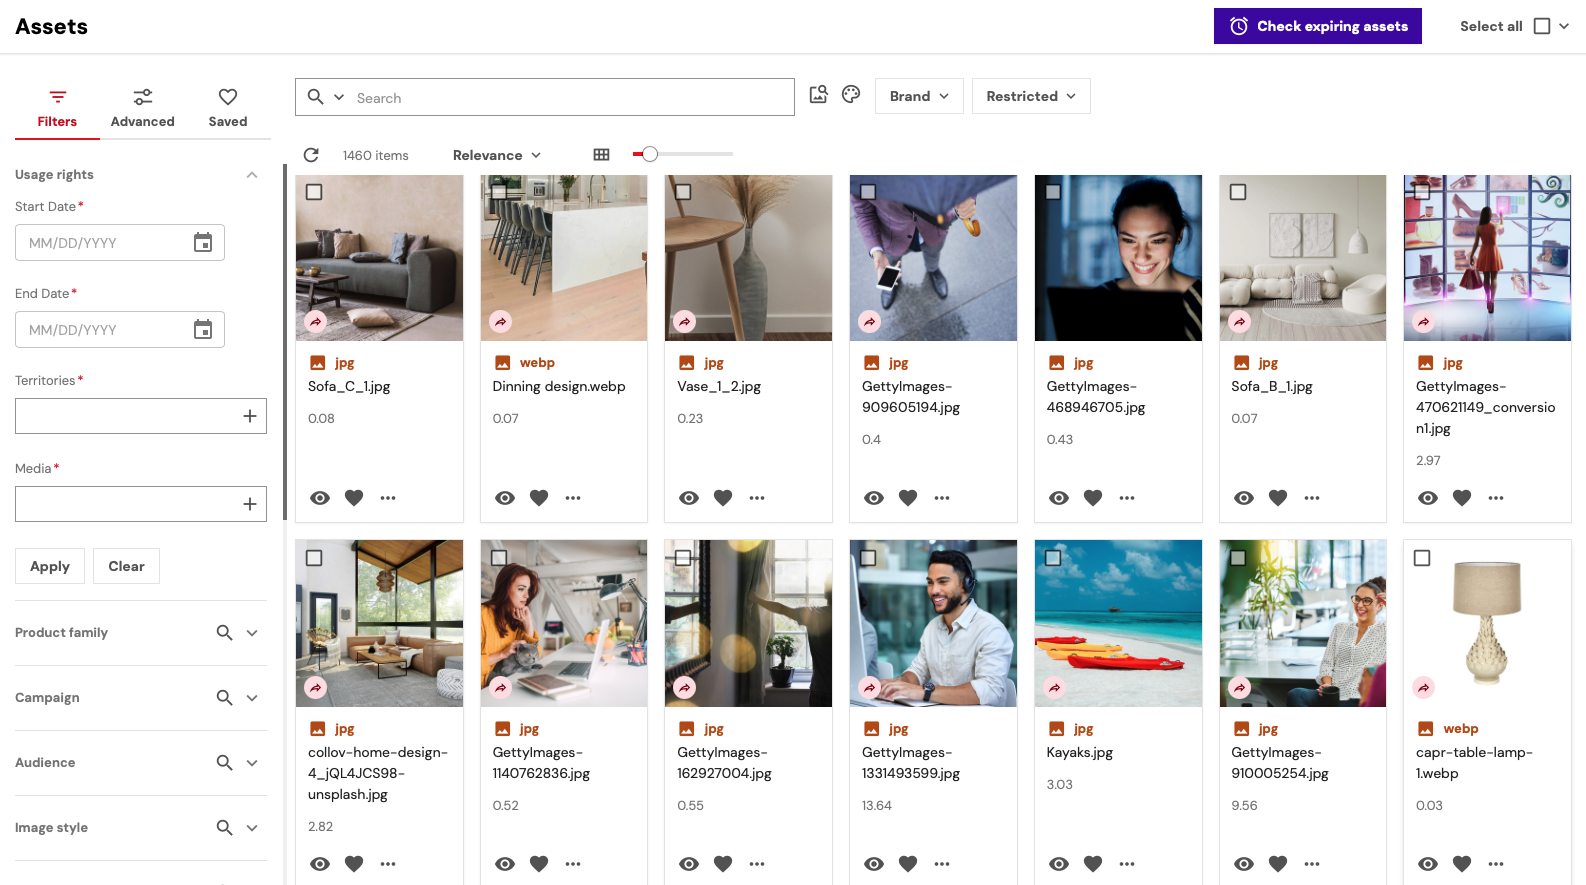
Task: Open Select all options chevron
Action: pos(1564,26)
